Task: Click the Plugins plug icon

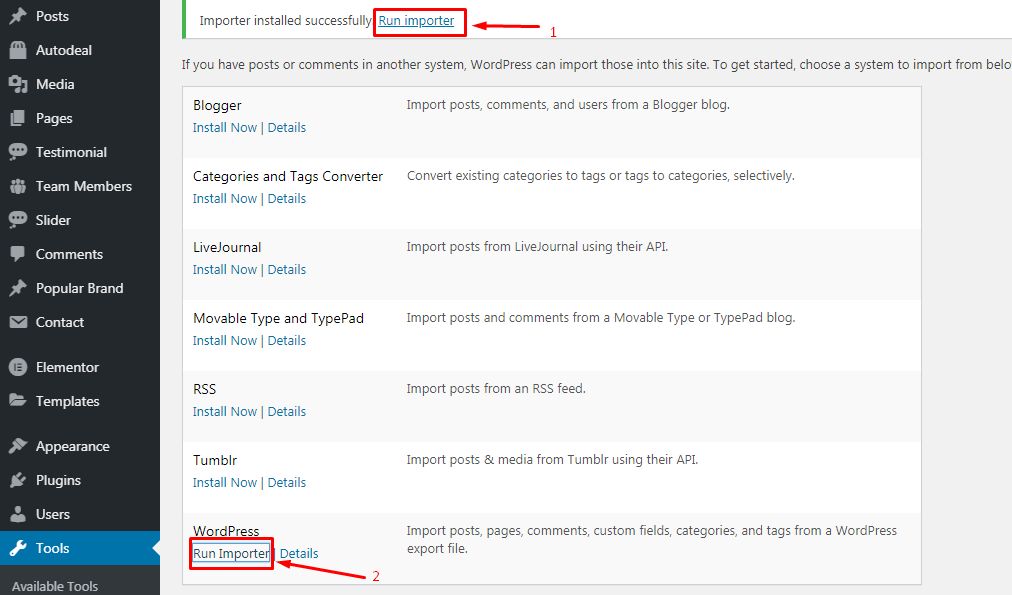Action: point(18,480)
